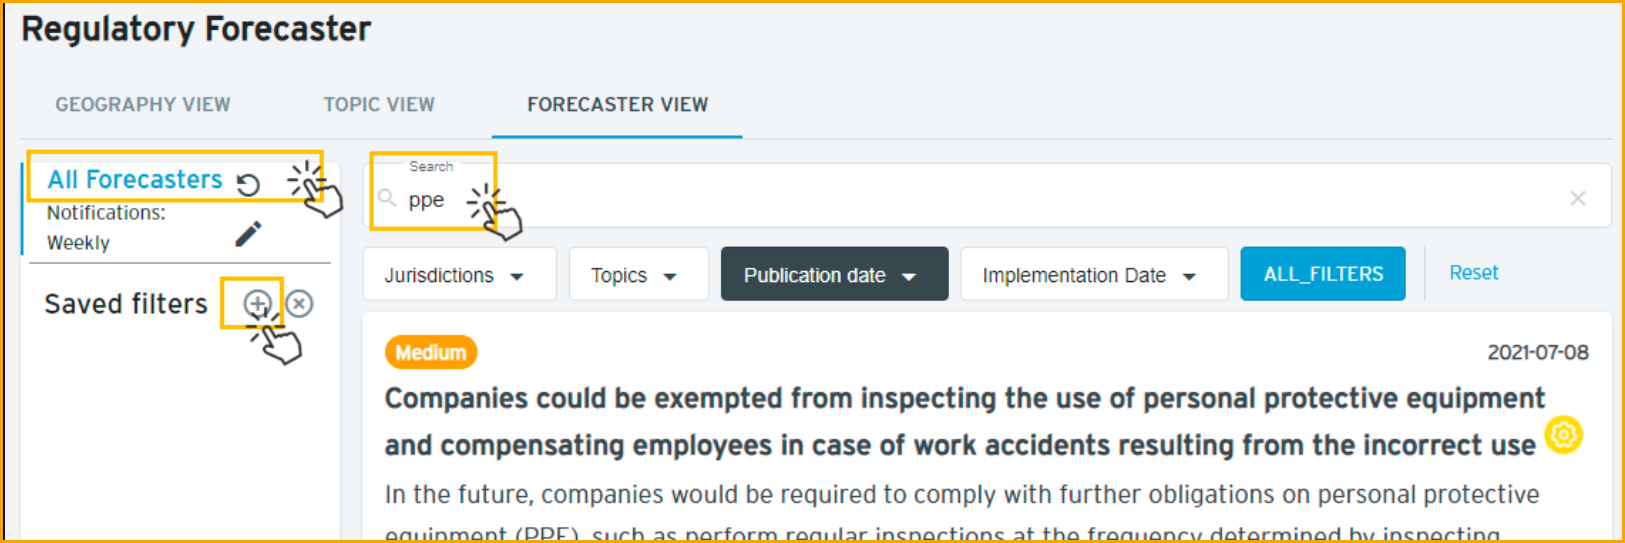Click the ALL_FILTERS button

pos(1323,274)
